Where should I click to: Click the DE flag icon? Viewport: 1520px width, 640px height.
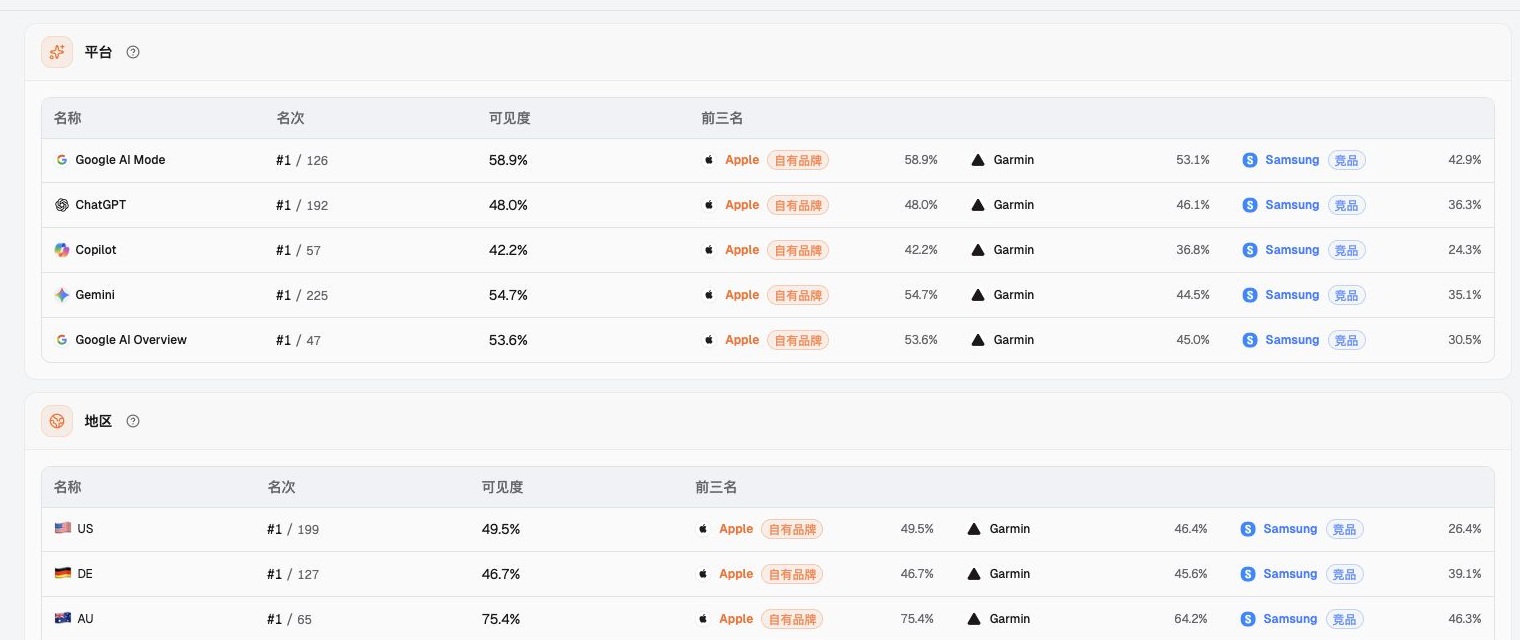[63, 574]
